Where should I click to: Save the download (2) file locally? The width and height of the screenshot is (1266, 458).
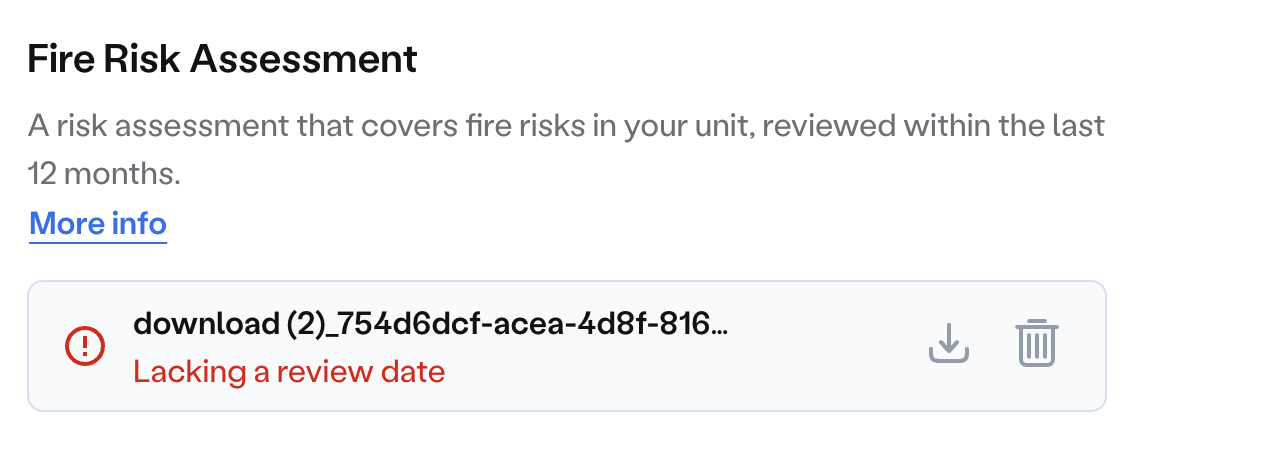[949, 345]
